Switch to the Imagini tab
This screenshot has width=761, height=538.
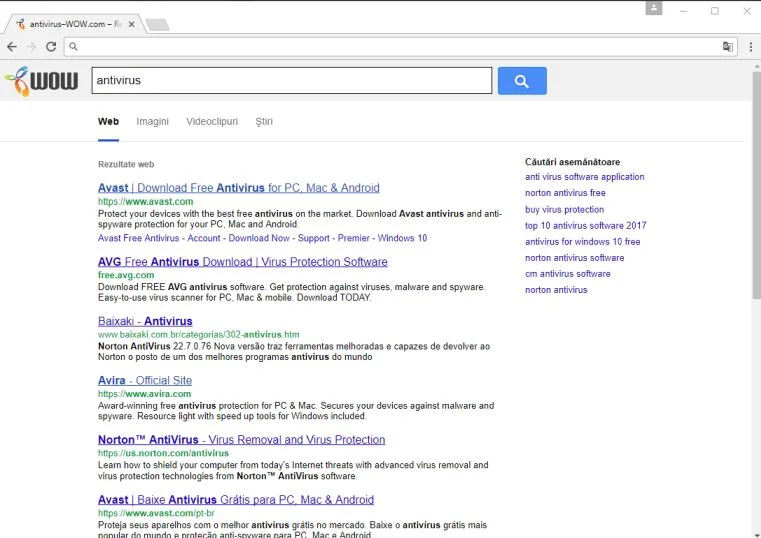[152, 121]
